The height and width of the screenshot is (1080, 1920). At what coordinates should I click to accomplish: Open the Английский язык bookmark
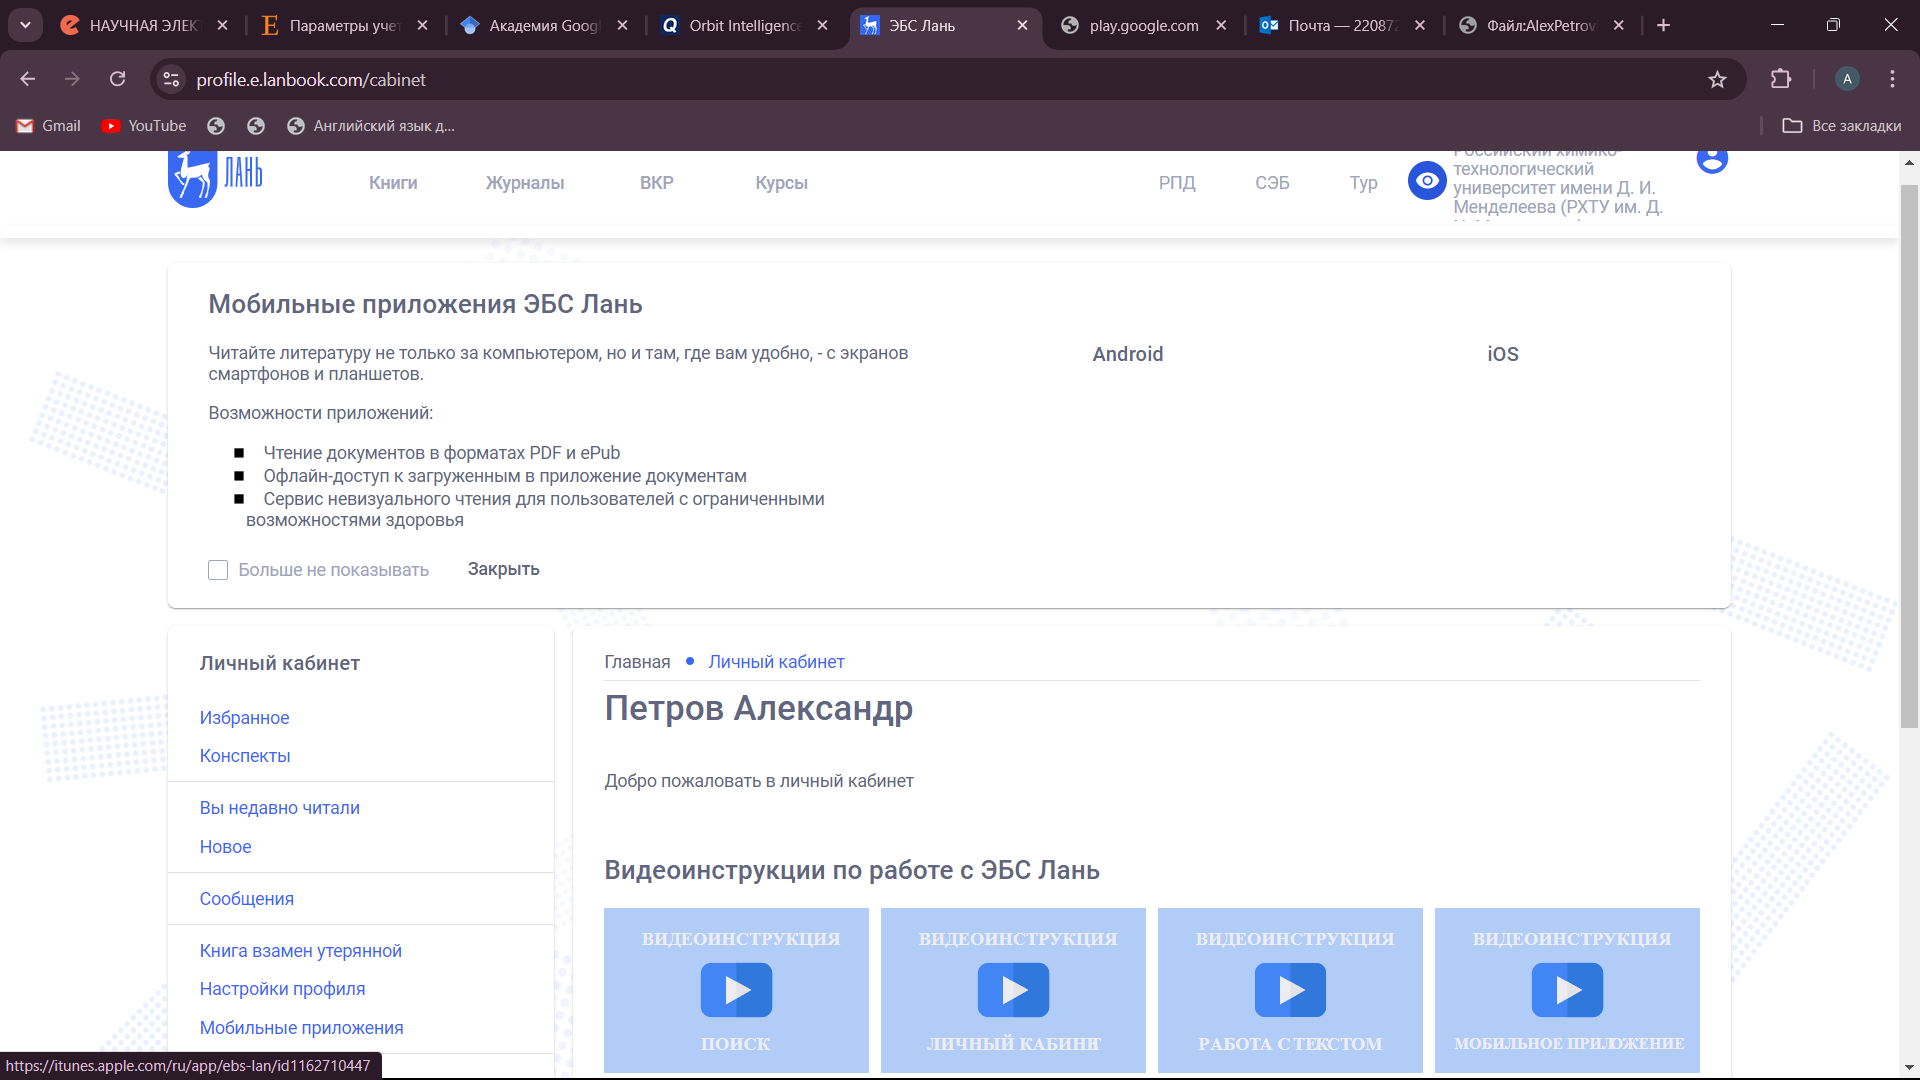[x=371, y=126]
